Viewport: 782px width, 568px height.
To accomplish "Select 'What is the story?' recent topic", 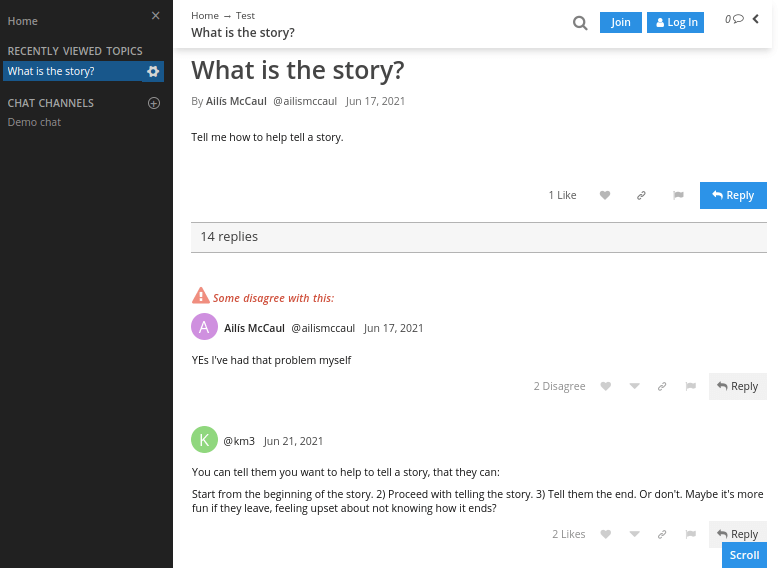I will pos(73,71).
